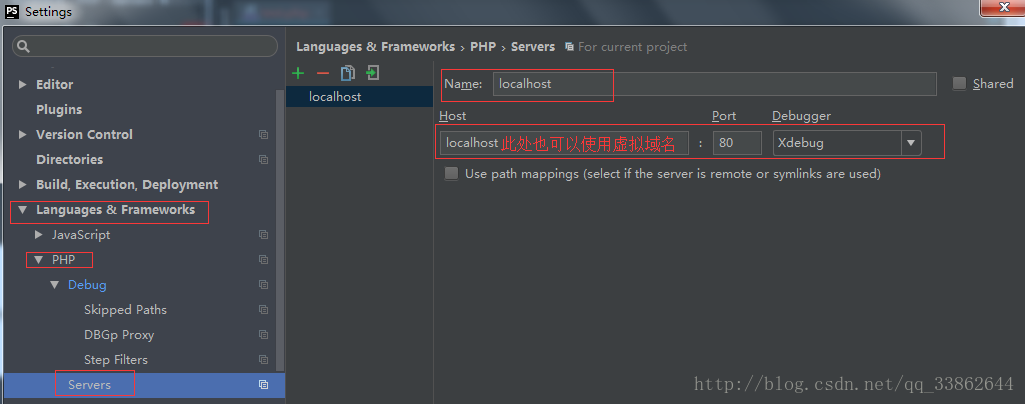Click into the settings search field

coord(144,46)
